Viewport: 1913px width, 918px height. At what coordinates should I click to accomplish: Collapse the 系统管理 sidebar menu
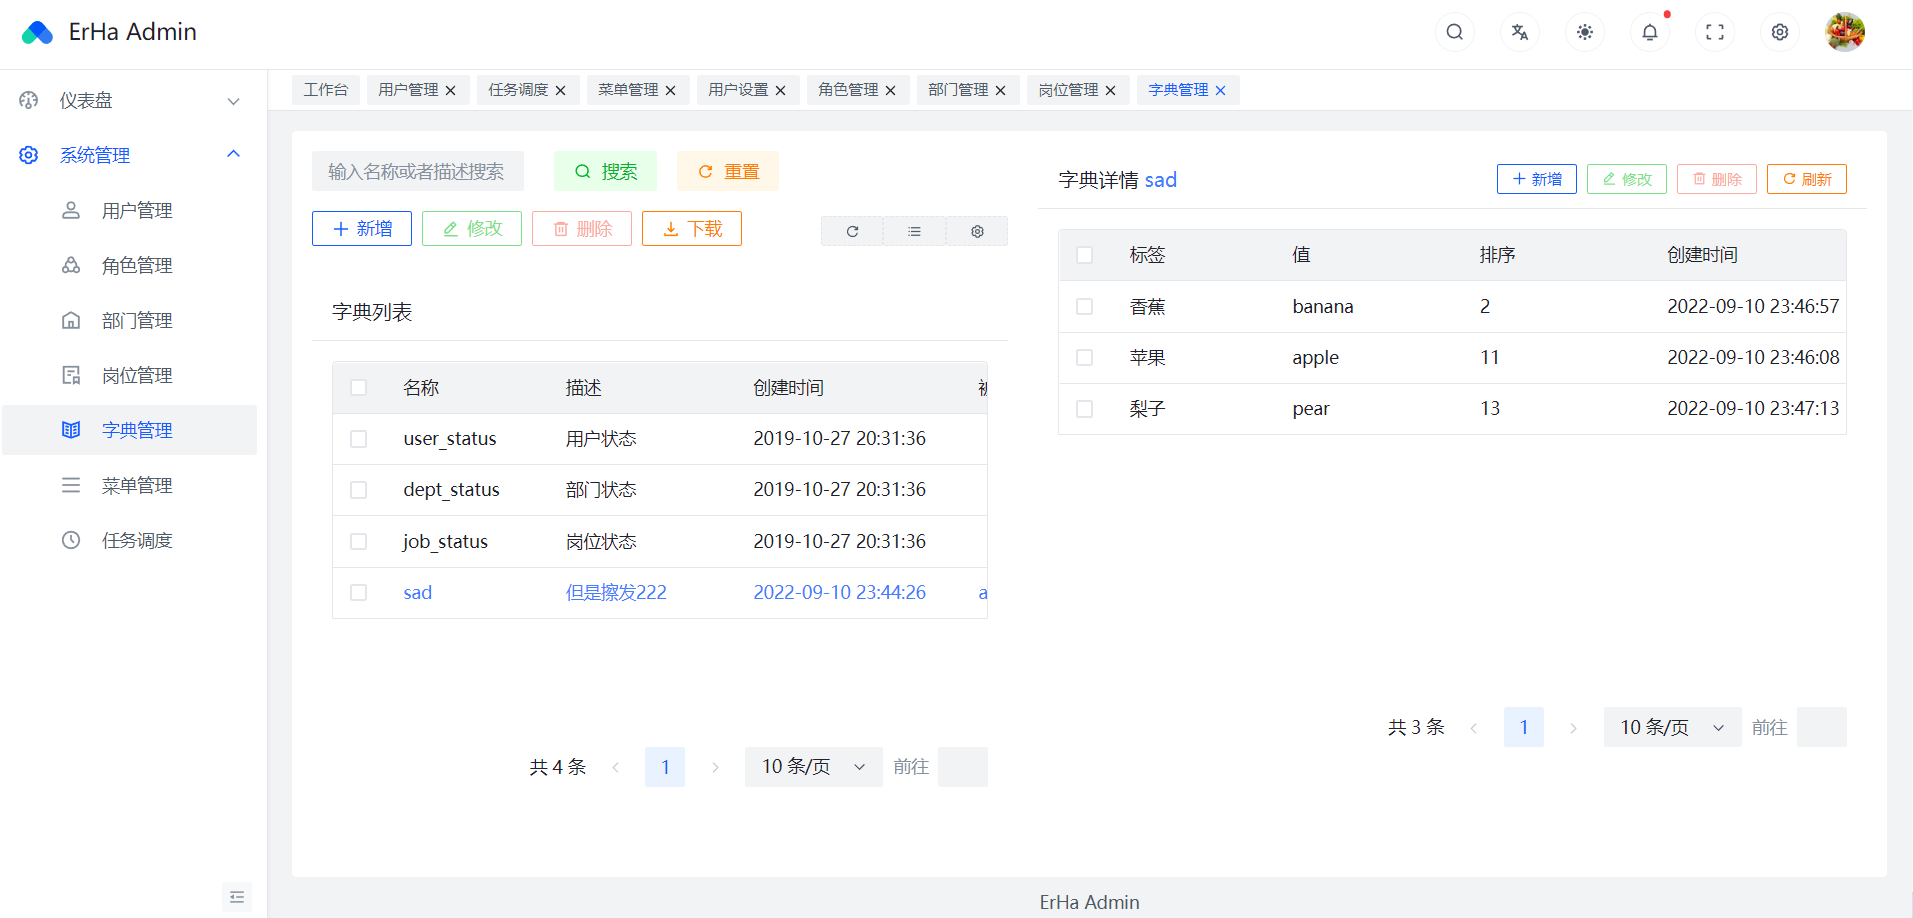(130, 155)
